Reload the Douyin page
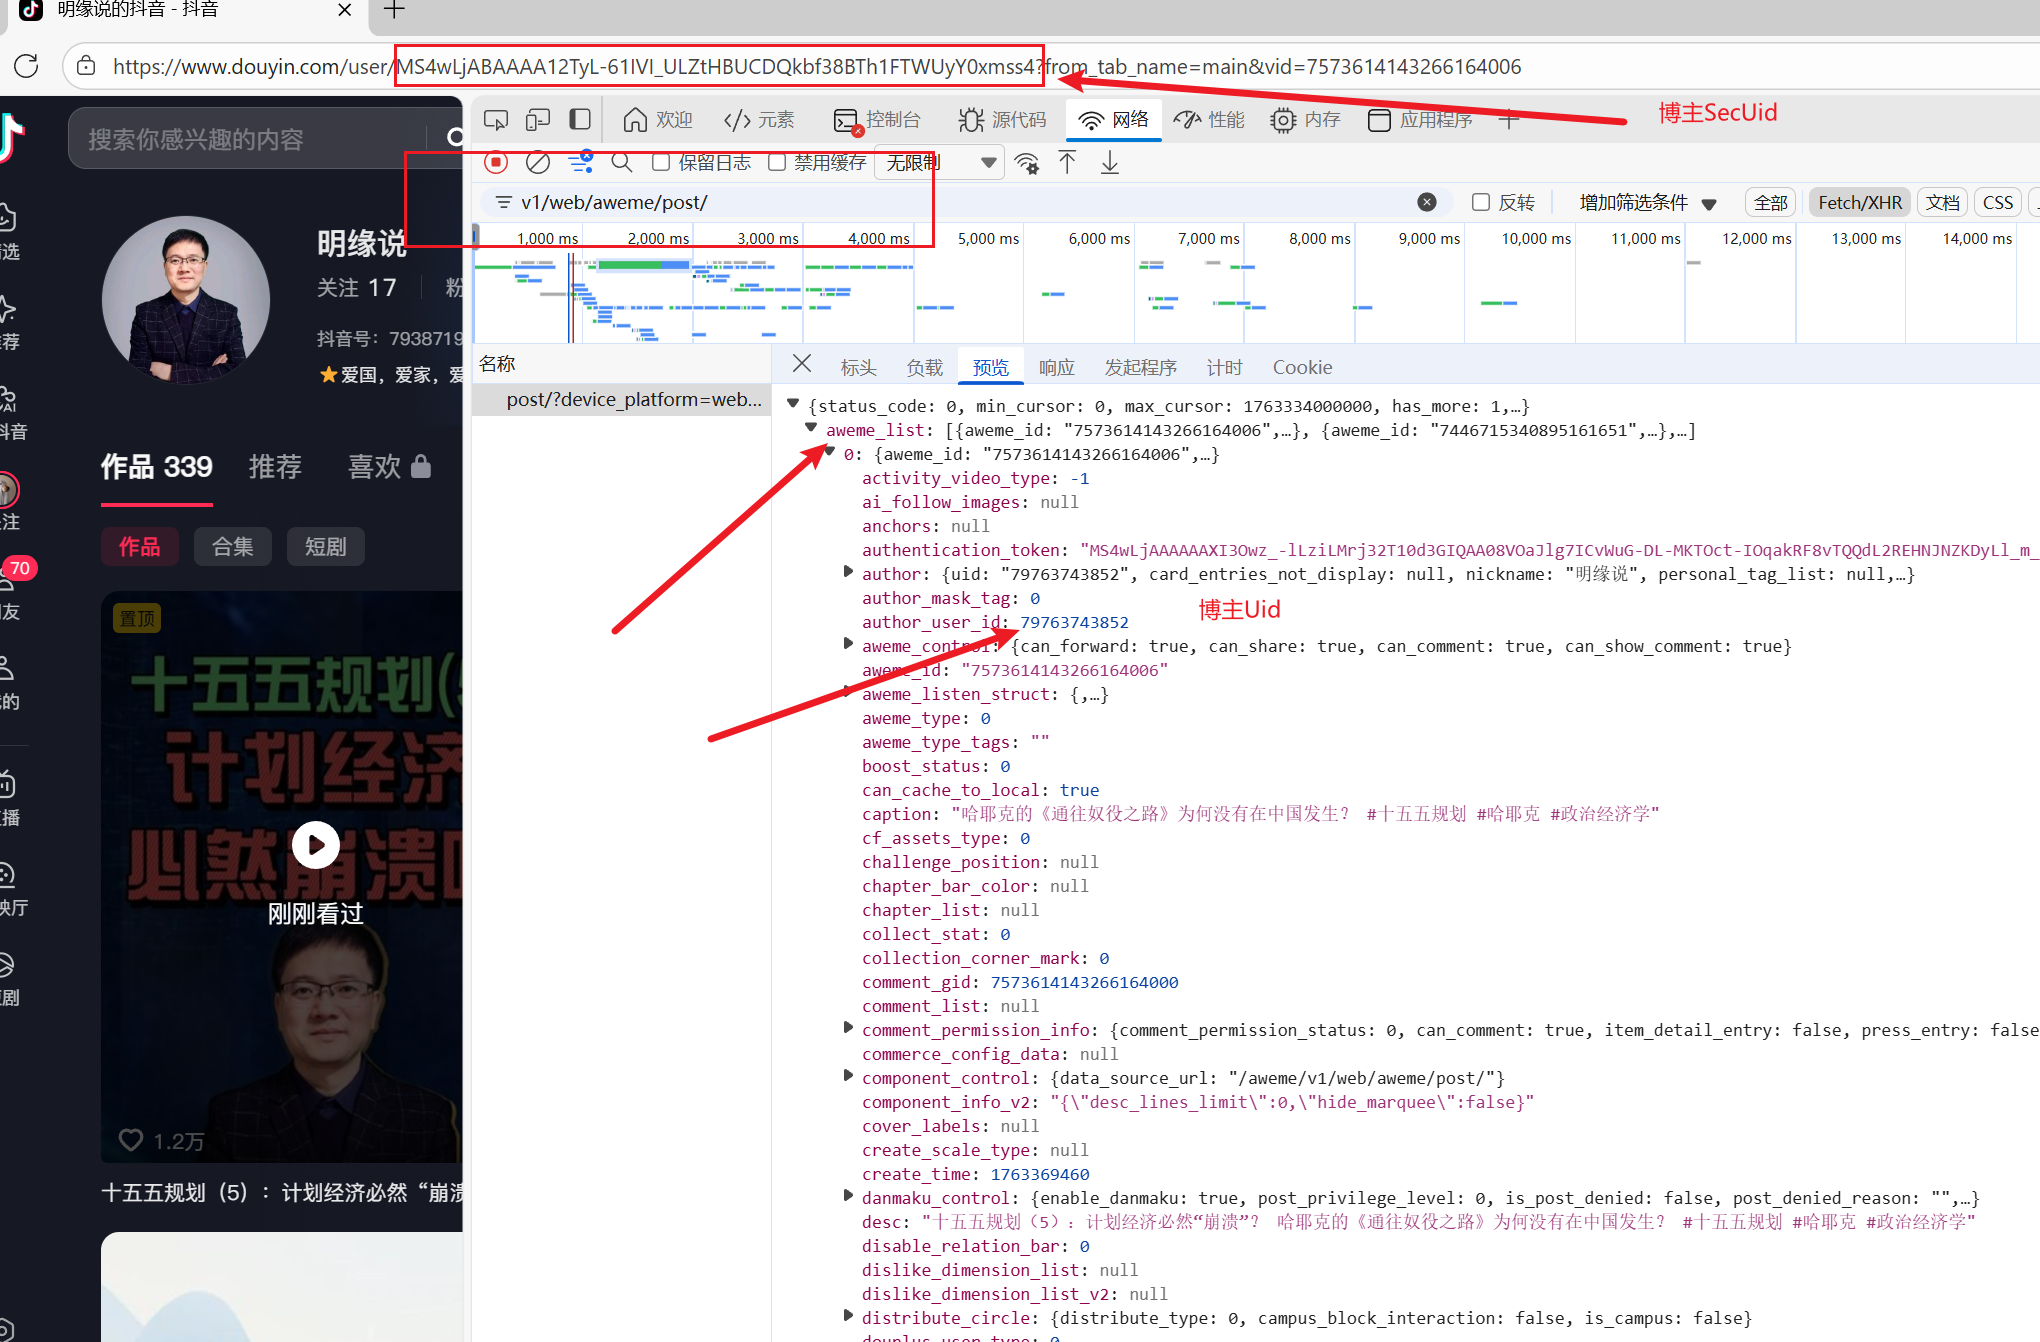Viewport: 2040px width, 1342px height. point(27,66)
